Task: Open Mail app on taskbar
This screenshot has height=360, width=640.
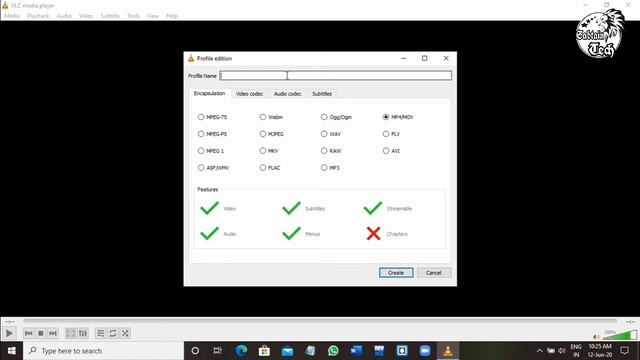Action: (287, 351)
